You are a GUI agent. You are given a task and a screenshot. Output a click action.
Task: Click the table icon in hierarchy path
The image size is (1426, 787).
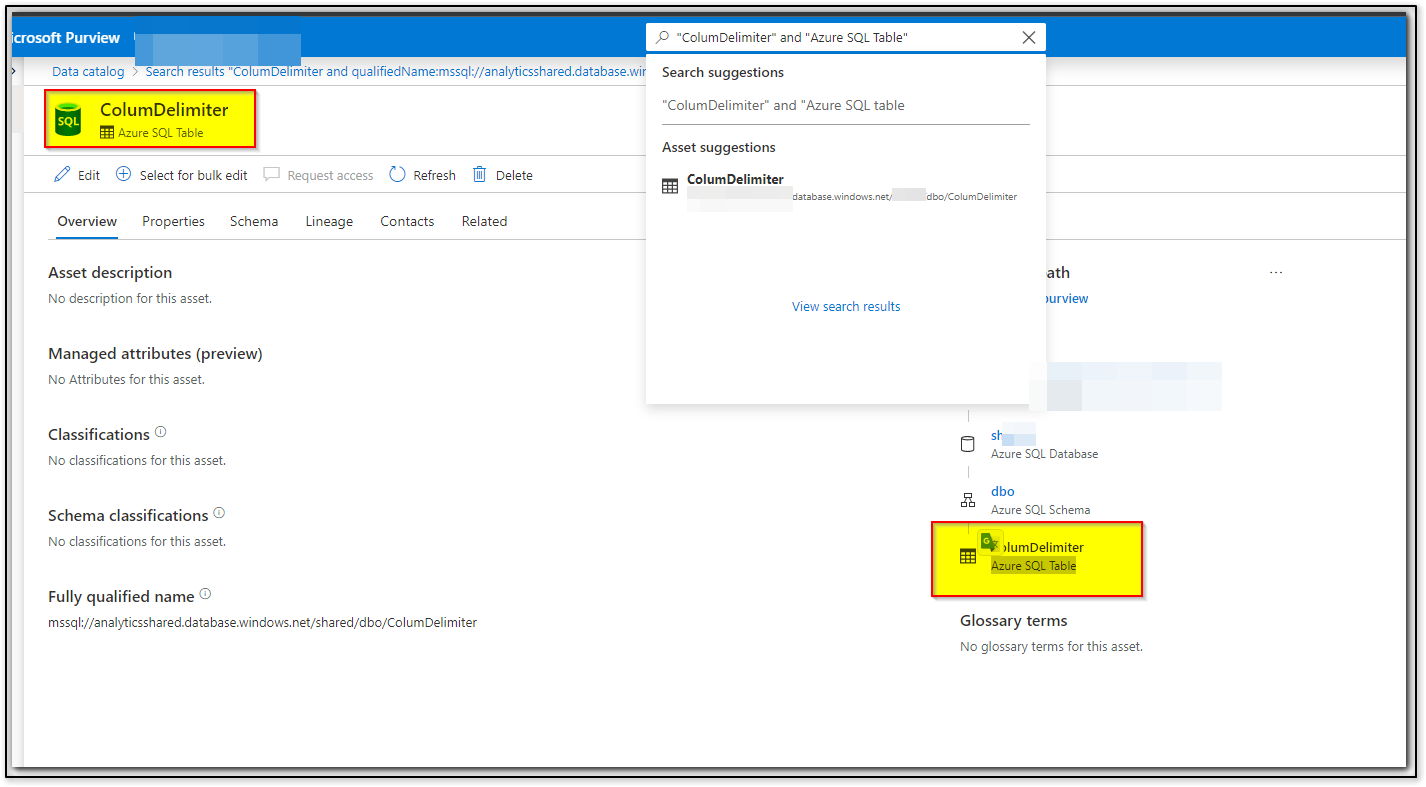click(967, 556)
